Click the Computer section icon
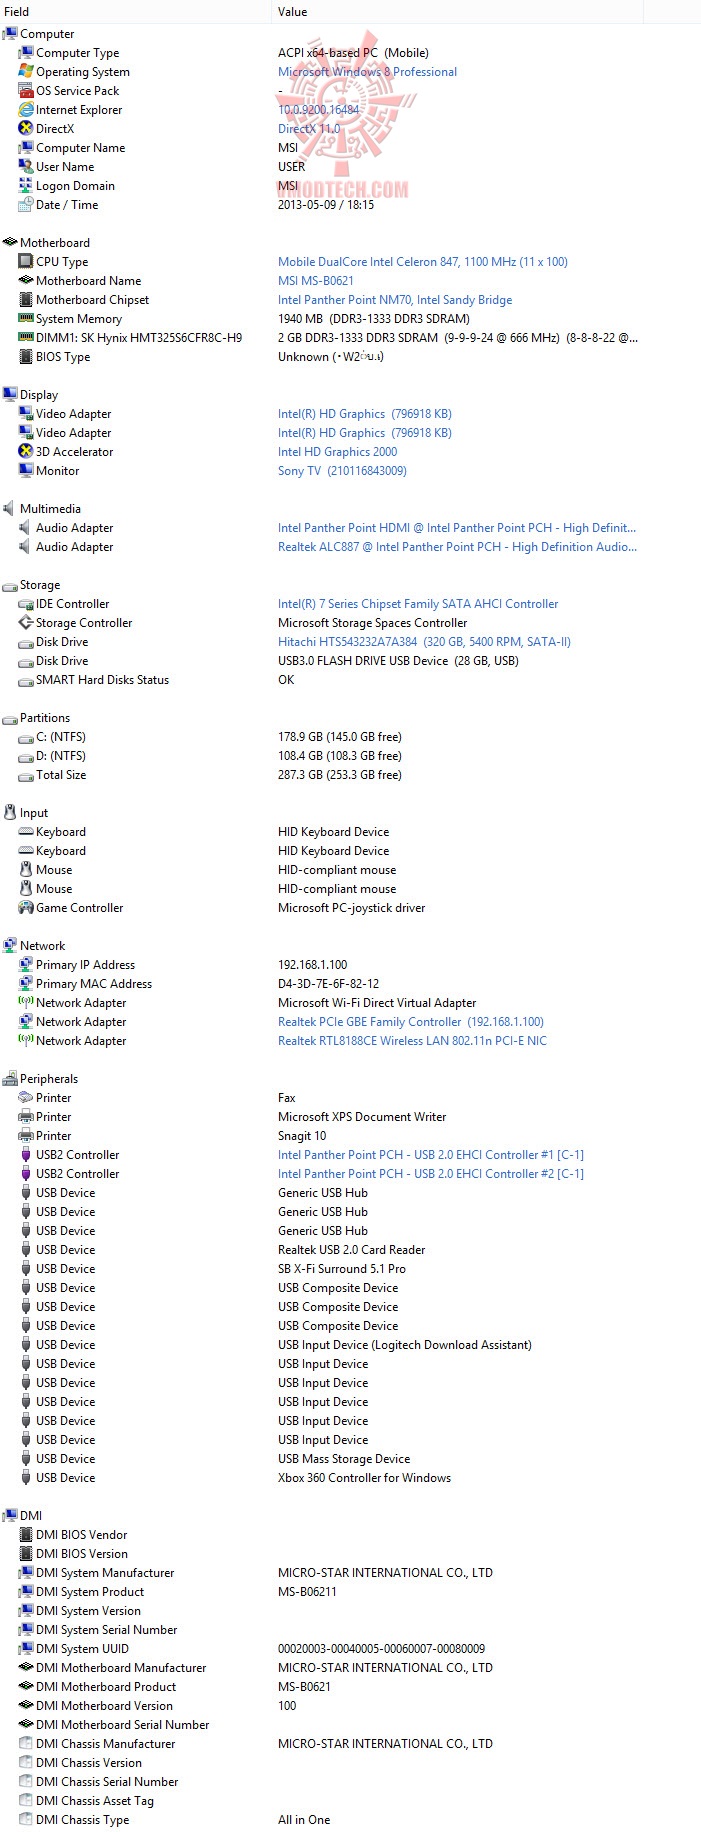Viewport: 701px width, 1832px height. (x=10, y=34)
